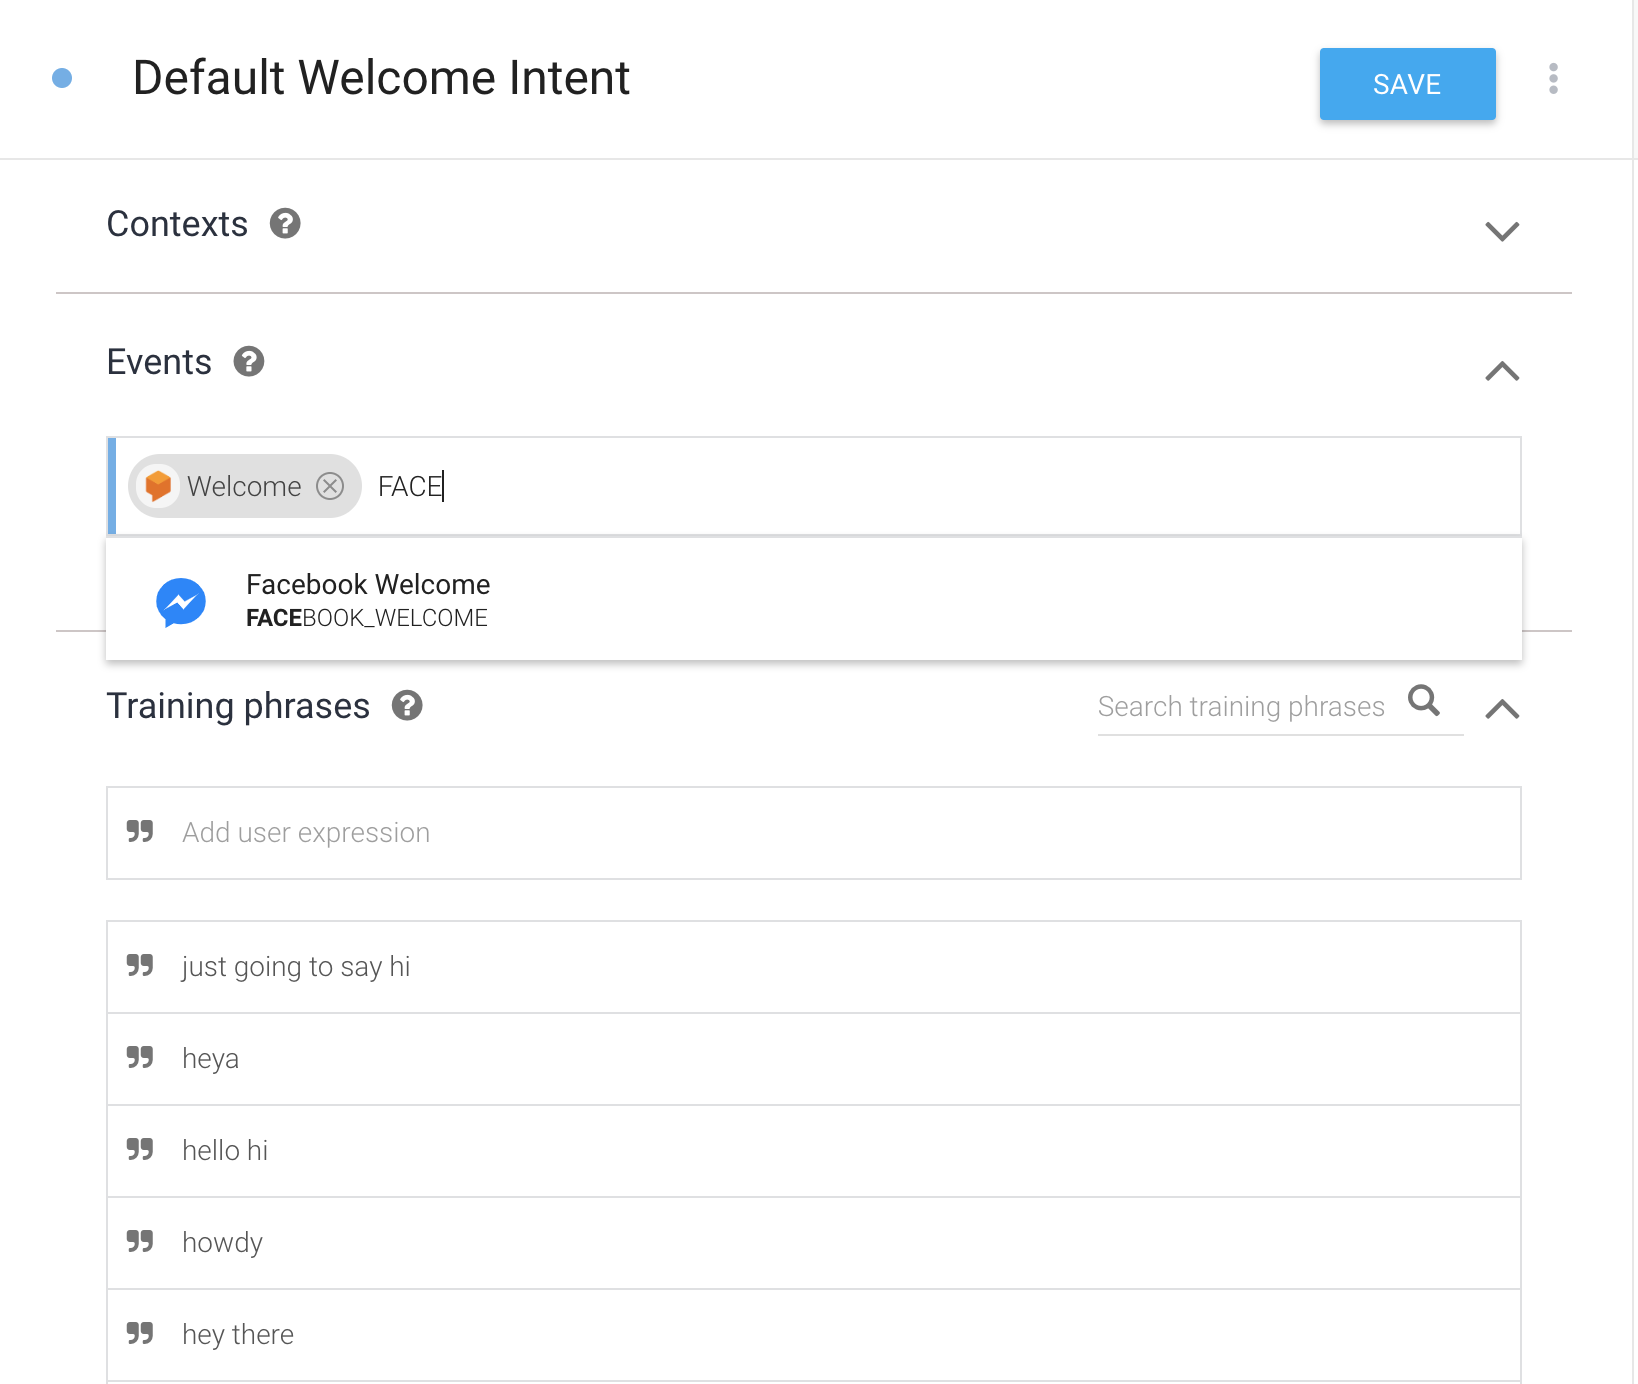This screenshot has height=1384, width=1638.
Task: Expand the Contexts section
Action: 1502,231
